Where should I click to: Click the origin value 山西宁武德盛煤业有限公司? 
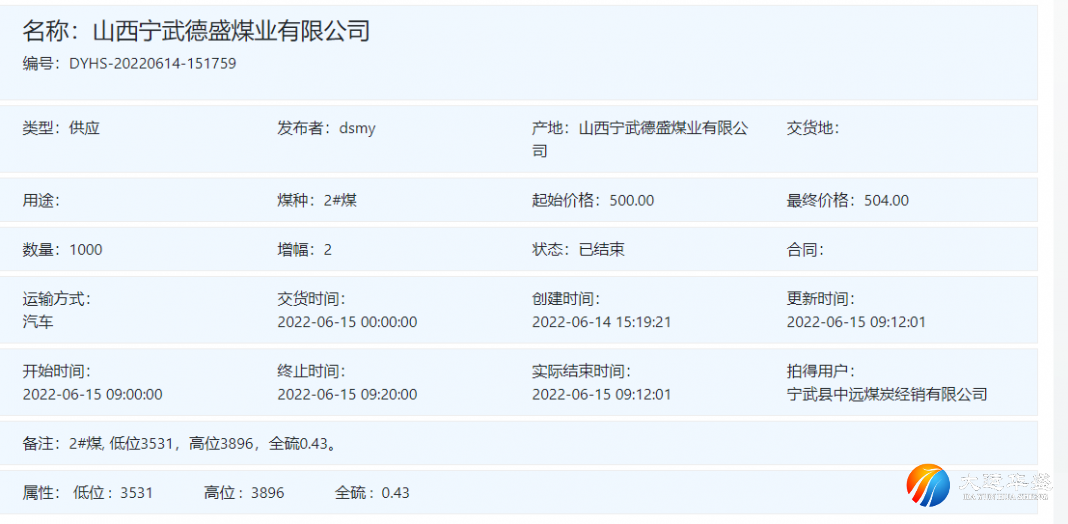coord(663,128)
